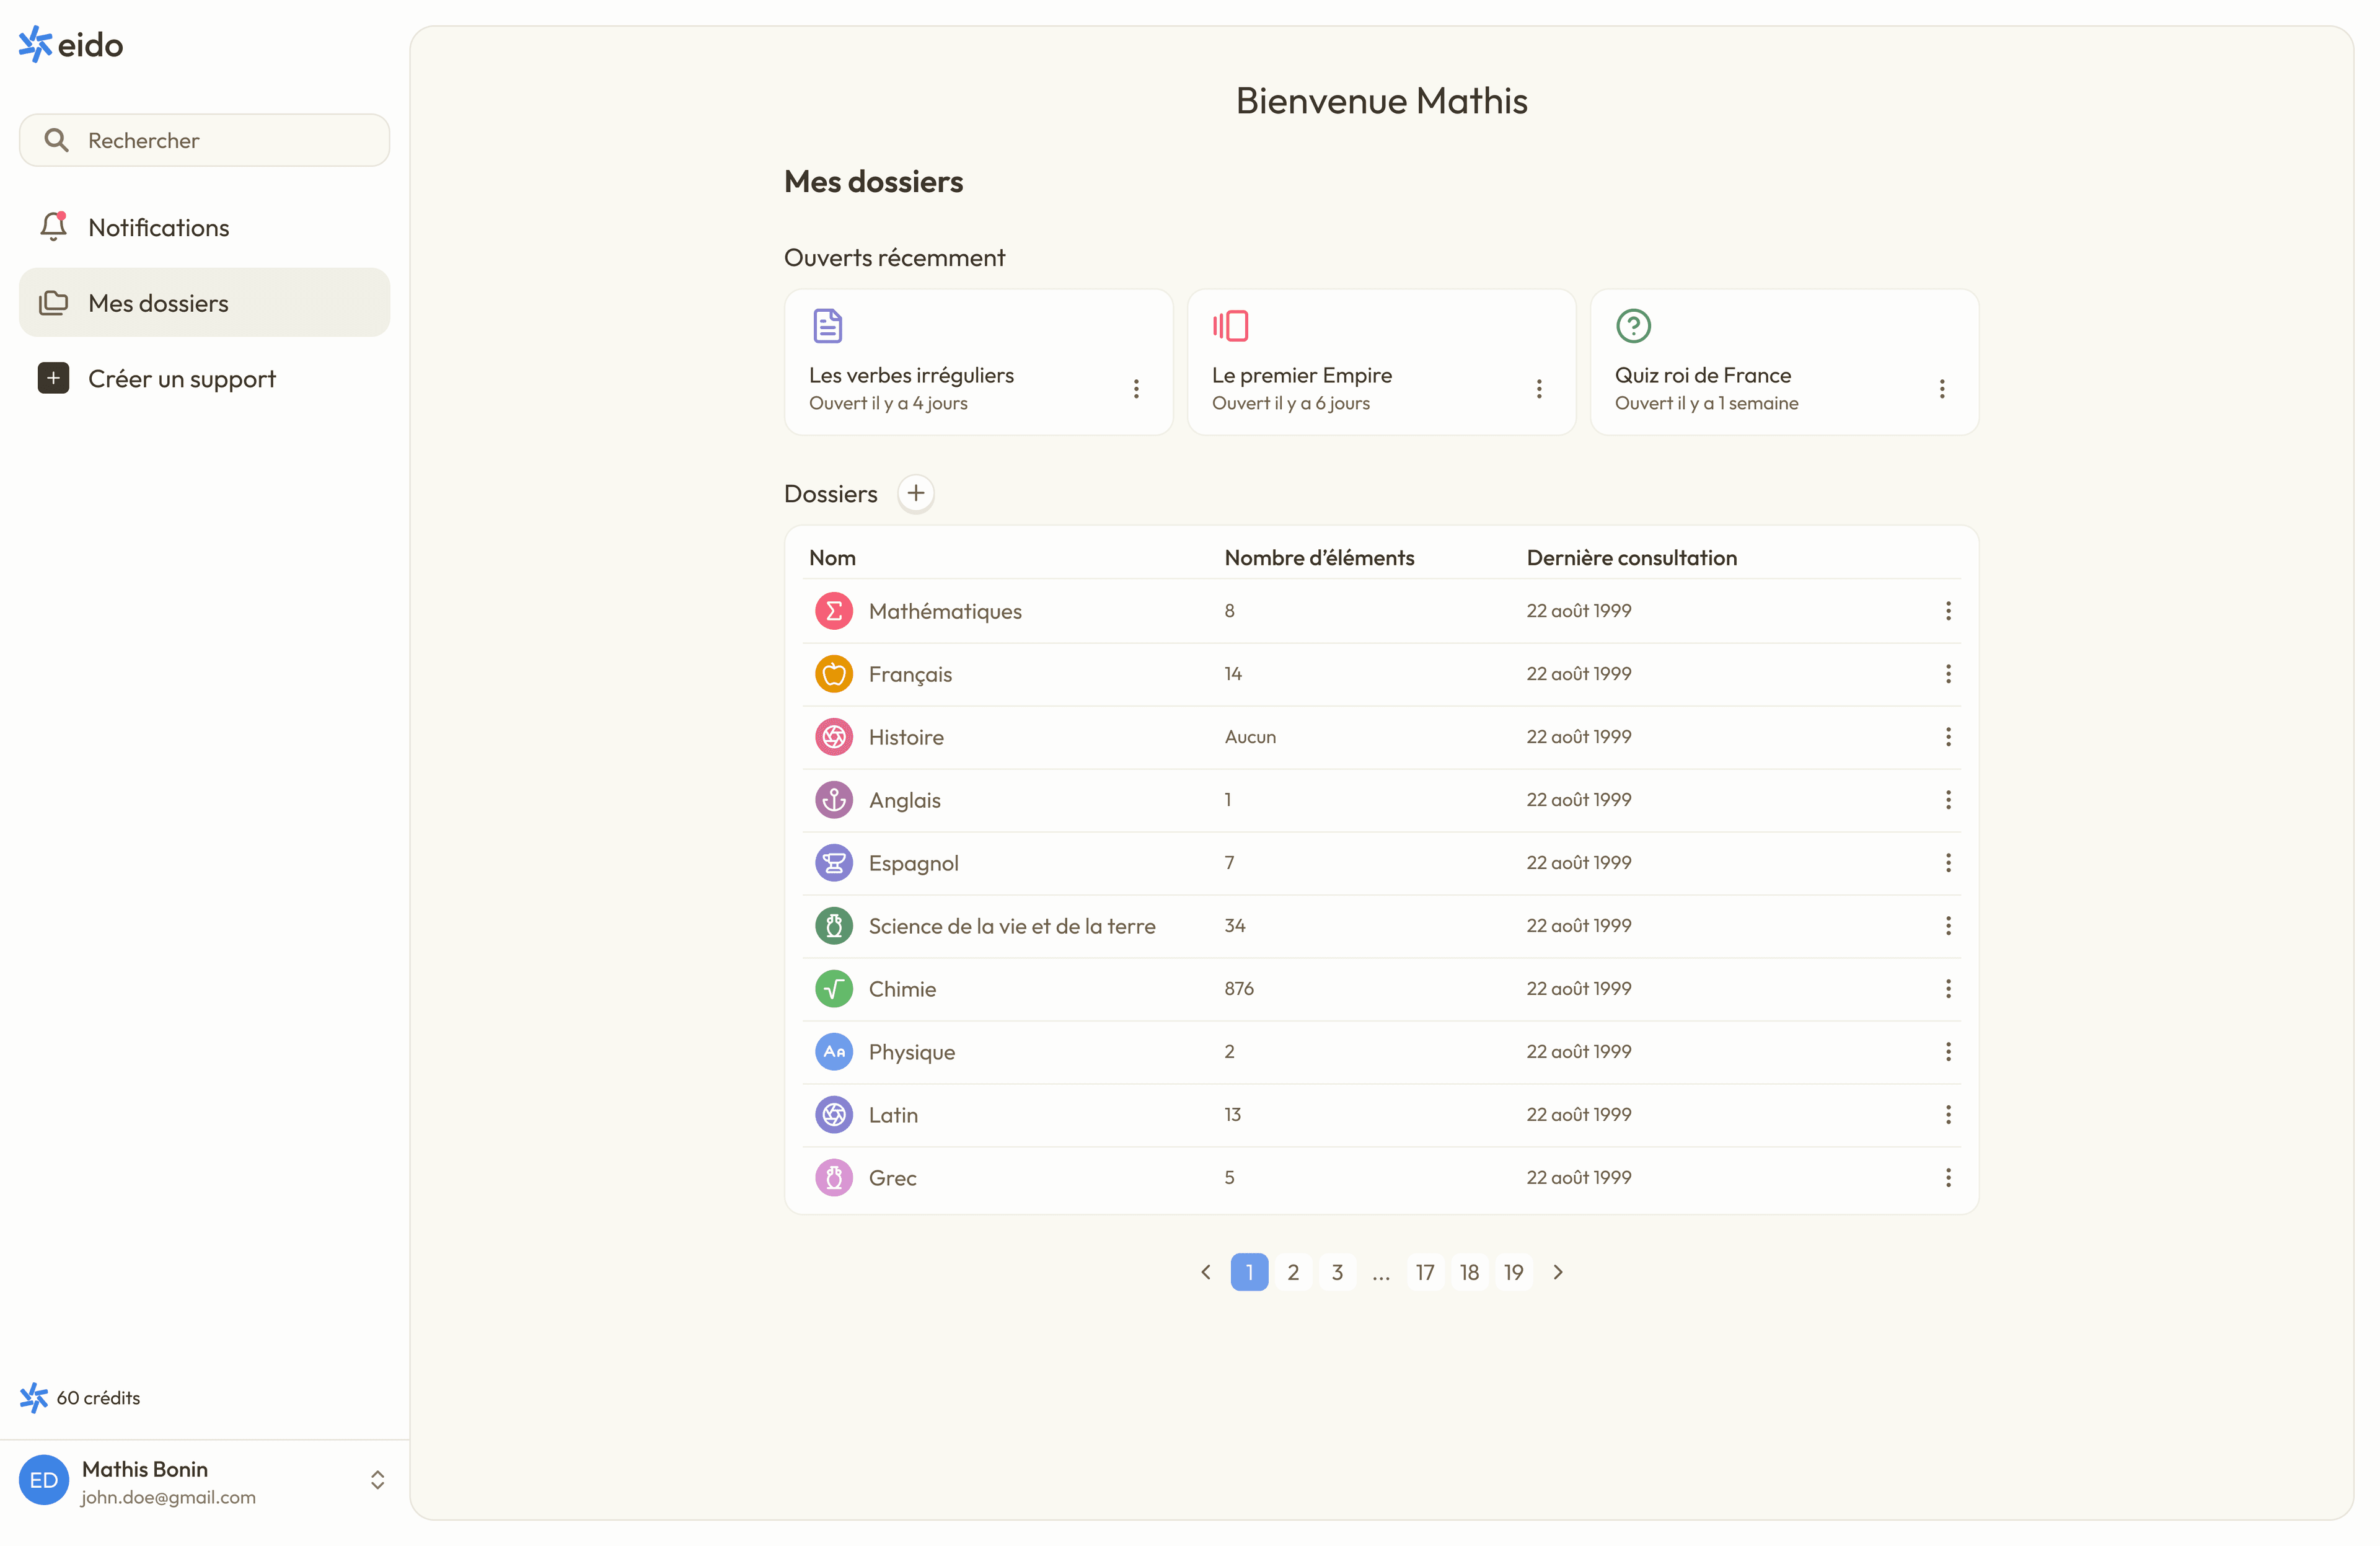Open the Notifications bell icon

click(53, 227)
